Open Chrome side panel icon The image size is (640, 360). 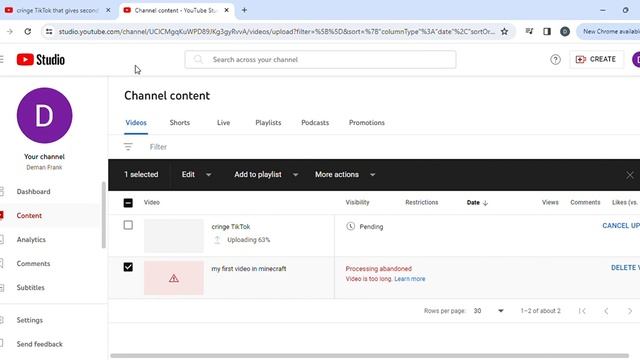(x=547, y=31)
